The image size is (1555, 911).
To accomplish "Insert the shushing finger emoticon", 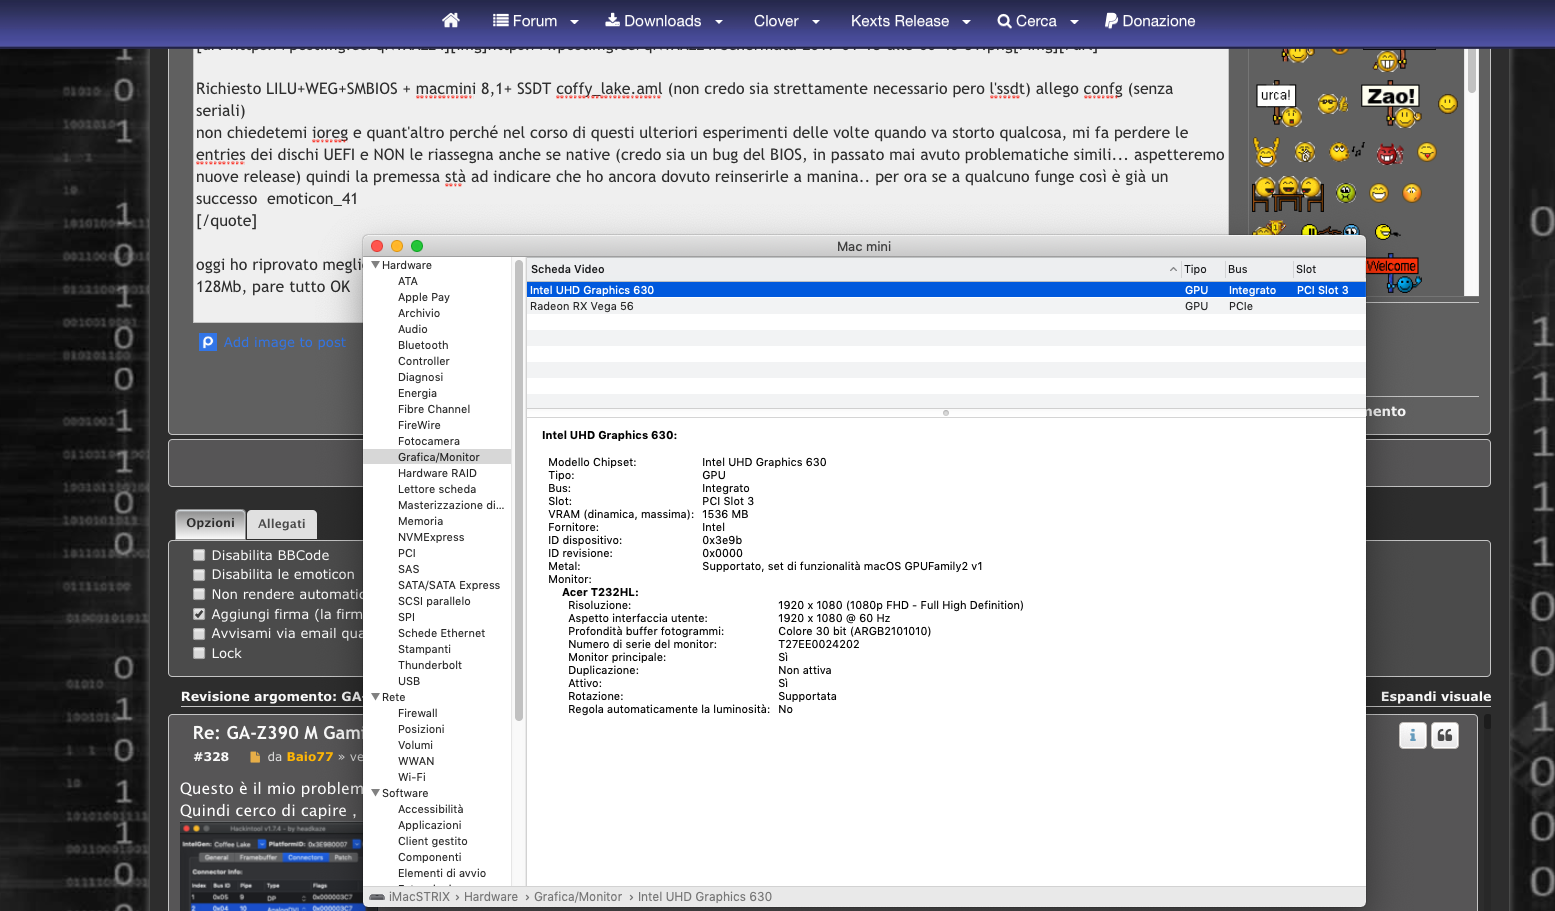I will coord(1304,152).
